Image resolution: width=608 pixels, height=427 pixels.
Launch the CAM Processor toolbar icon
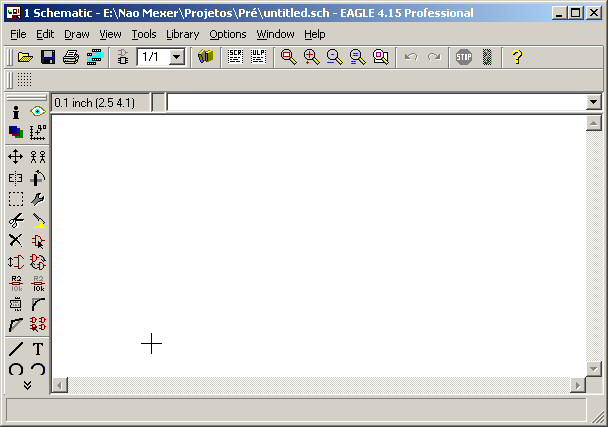coord(94,57)
